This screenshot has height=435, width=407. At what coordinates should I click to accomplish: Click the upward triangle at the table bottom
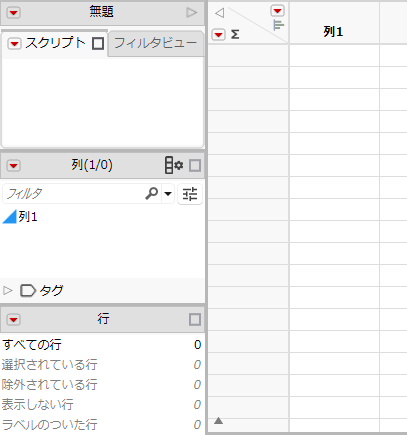pos(218,420)
